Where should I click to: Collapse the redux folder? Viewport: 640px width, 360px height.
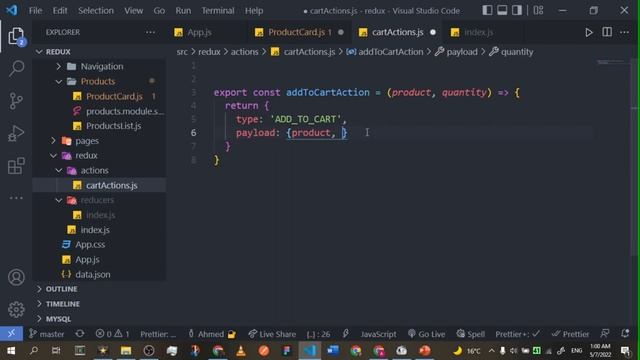86,156
